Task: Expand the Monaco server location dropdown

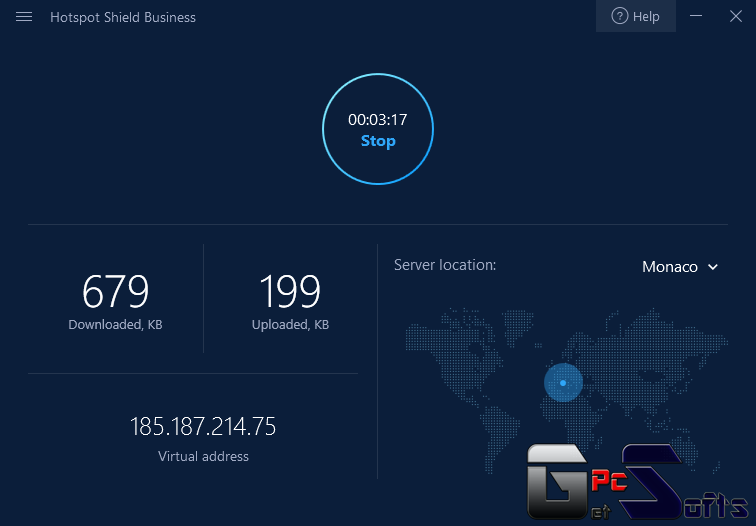Action: click(x=680, y=267)
